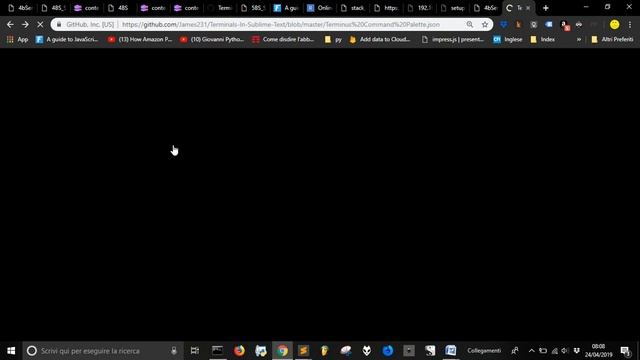Open the extension with the red badge
Screen dimensions: 640x360
click(565, 25)
